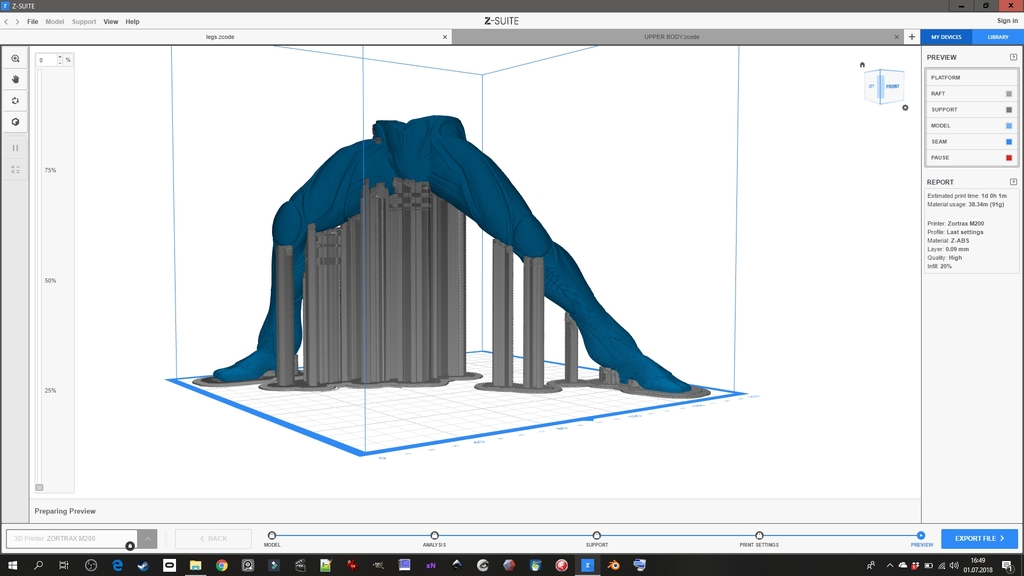Open the view perspective cube tool
The image size is (1024, 576).
pos(15,122)
